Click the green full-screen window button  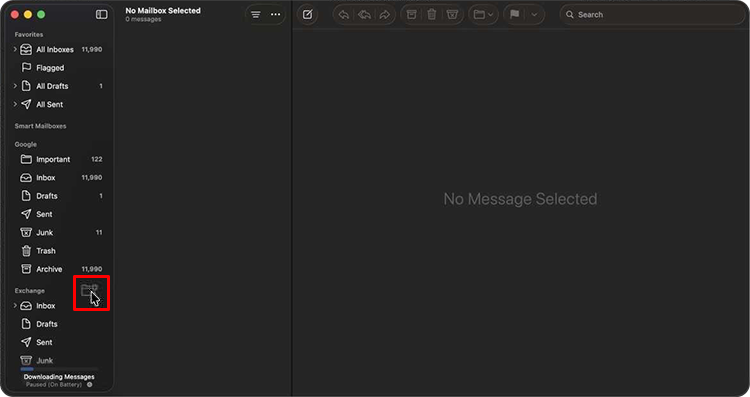point(41,14)
